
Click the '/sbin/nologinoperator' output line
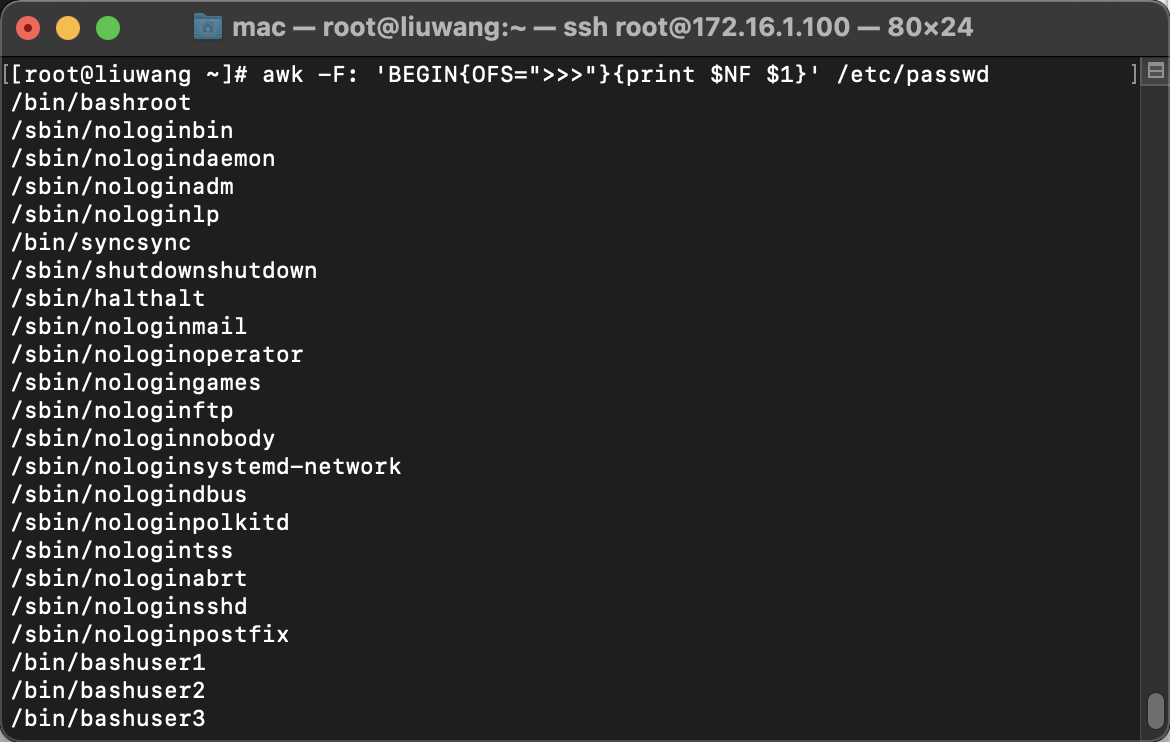(x=157, y=355)
